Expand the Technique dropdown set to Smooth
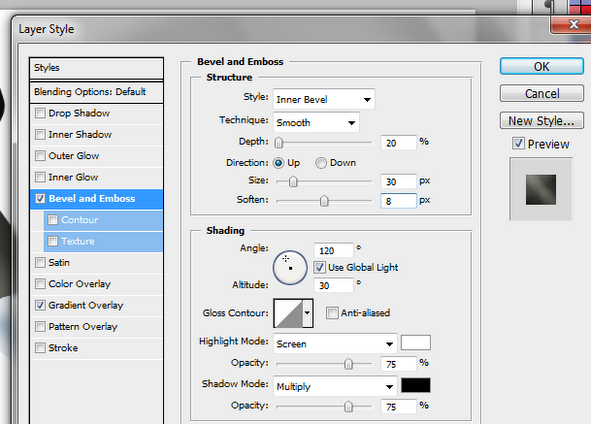Screen dimensions: 591x424 pos(316,122)
